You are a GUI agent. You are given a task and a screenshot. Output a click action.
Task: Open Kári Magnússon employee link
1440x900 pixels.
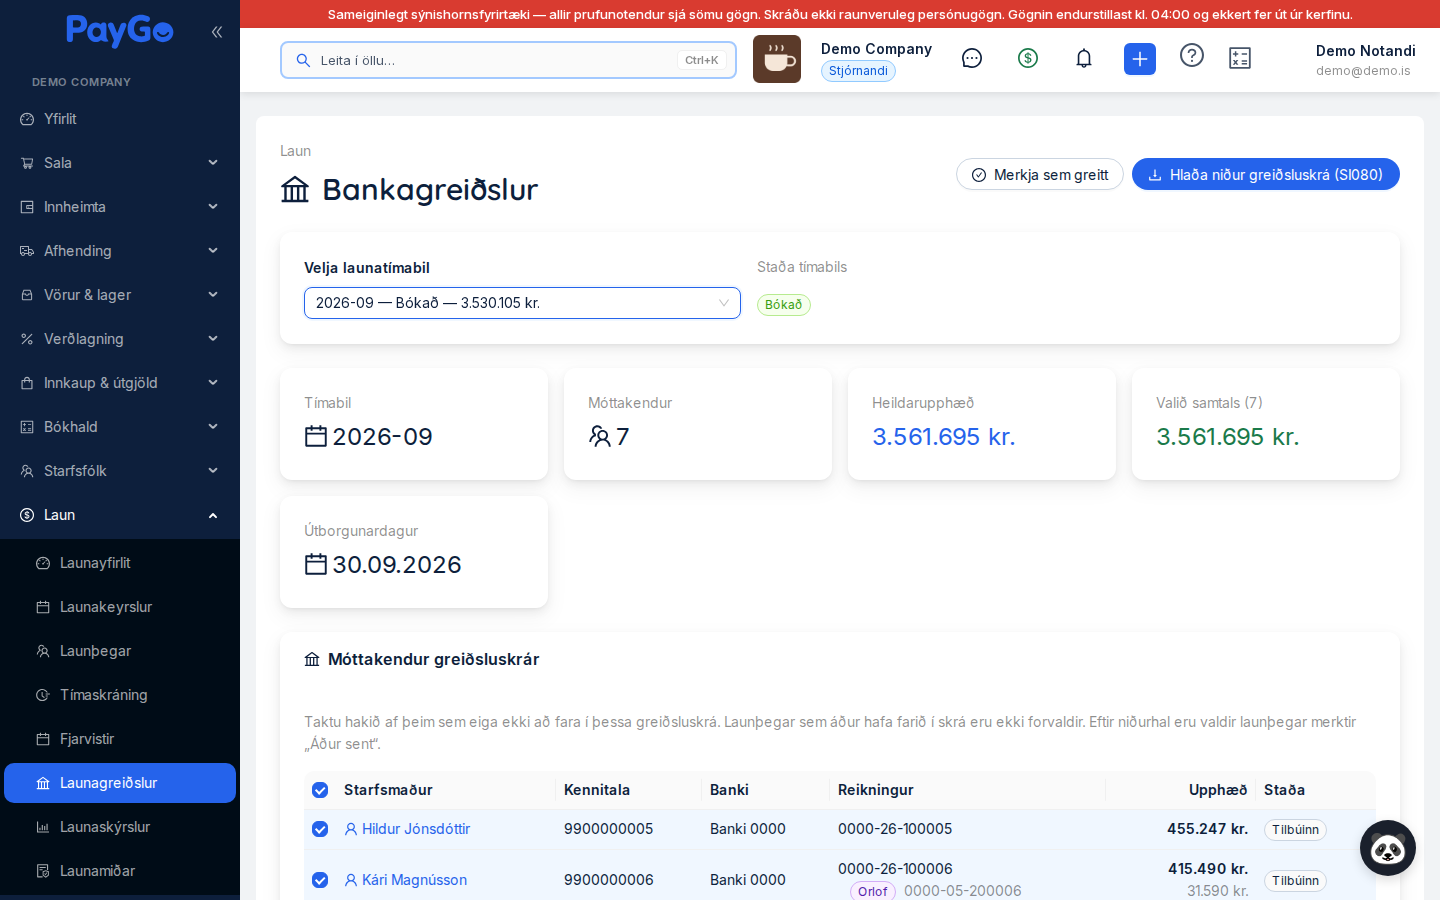click(405, 880)
